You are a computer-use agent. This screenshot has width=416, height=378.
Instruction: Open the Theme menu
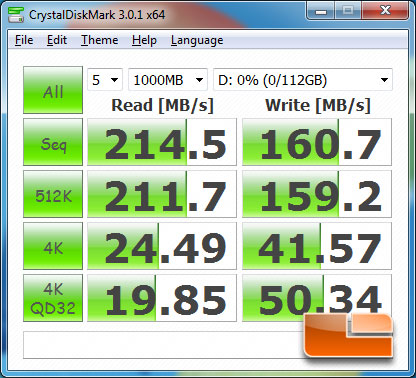[99, 40]
